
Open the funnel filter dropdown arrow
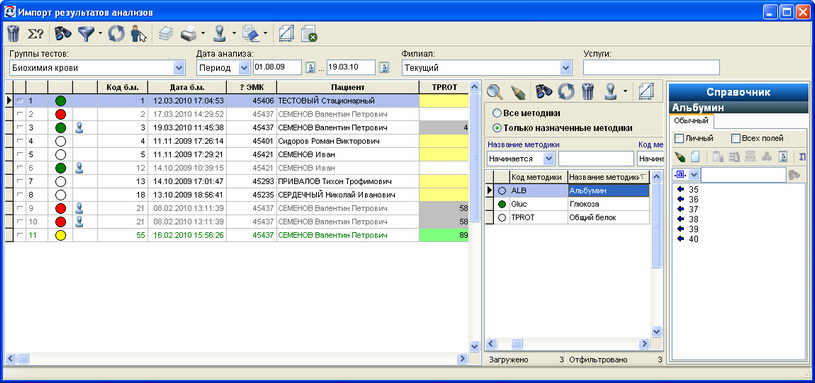[99, 34]
